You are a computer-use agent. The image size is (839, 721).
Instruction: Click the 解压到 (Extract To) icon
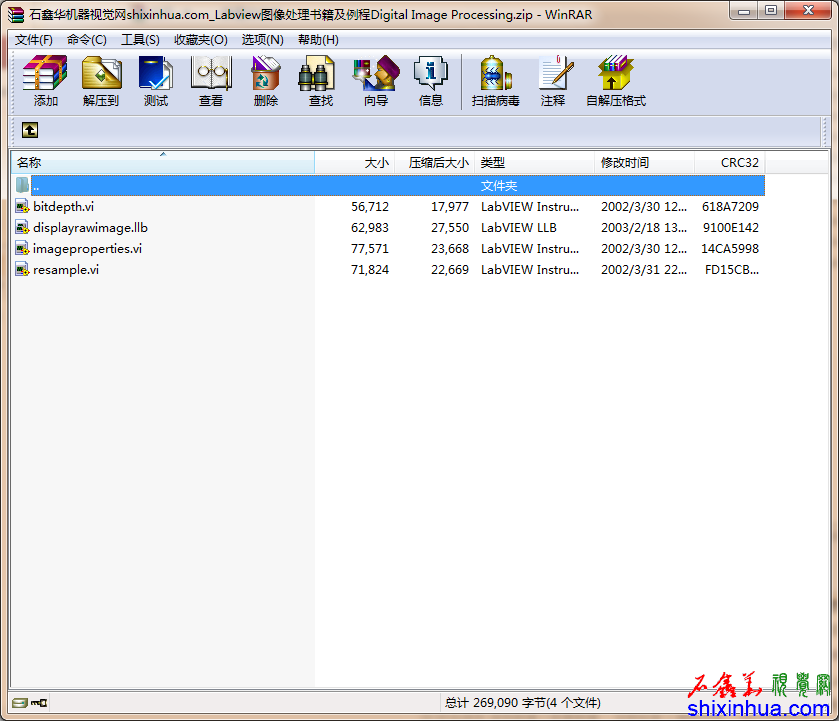[x=101, y=80]
